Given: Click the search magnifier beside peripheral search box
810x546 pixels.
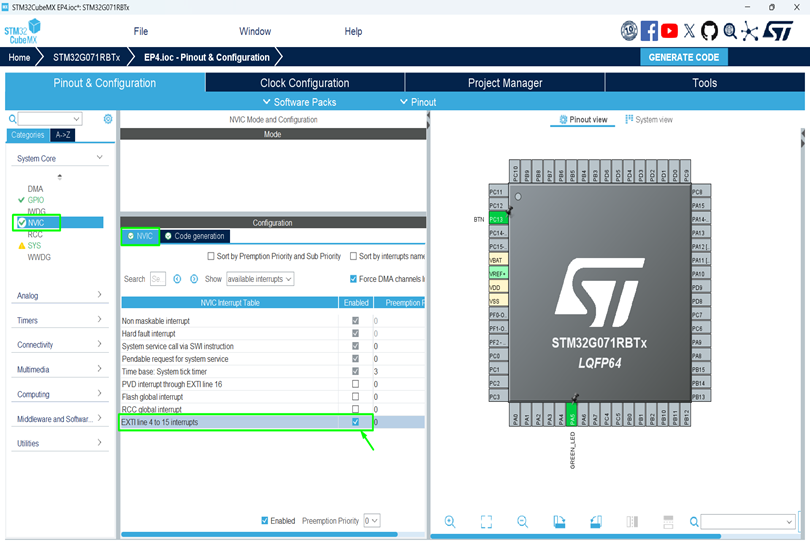Looking at the screenshot, I should point(12,119).
